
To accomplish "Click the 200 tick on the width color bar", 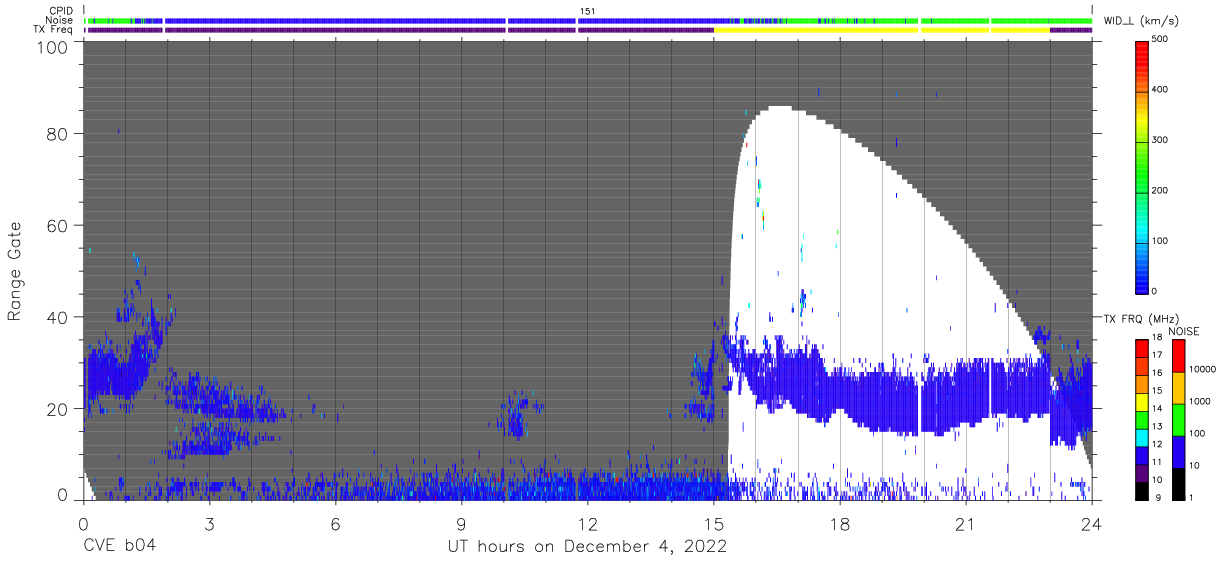I will coord(1162,190).
